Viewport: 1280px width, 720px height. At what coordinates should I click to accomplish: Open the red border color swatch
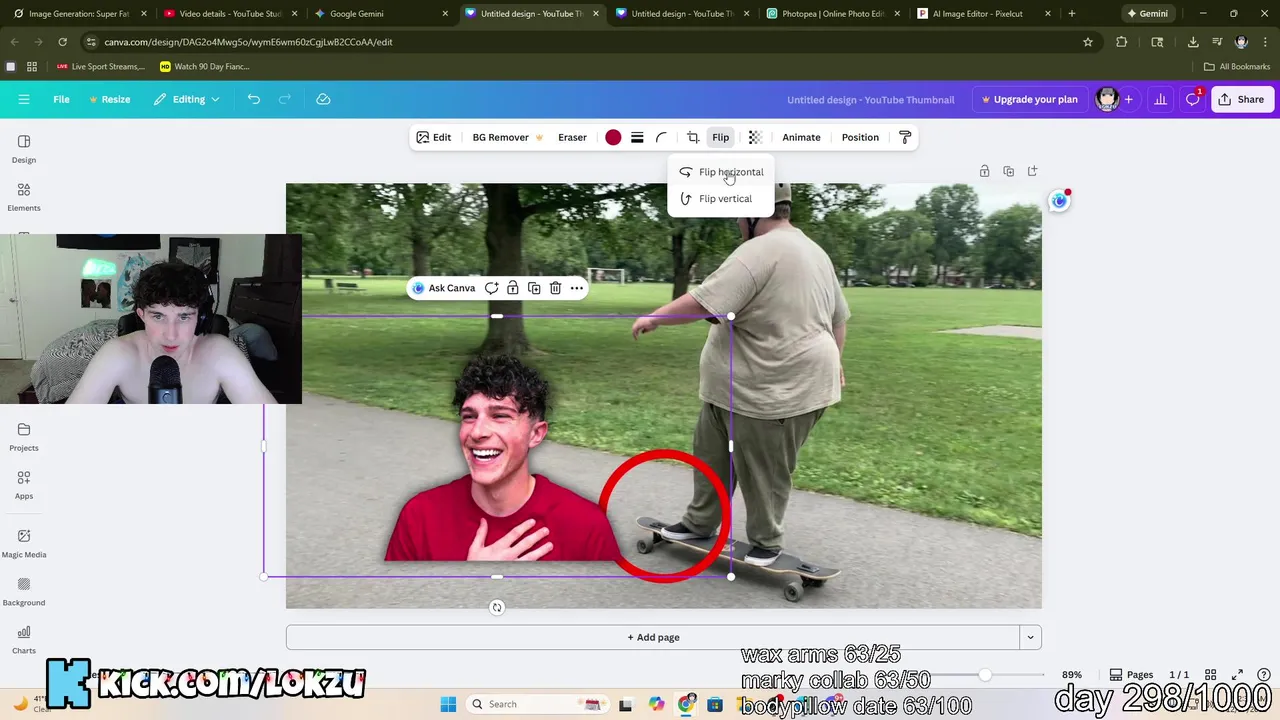pos(613,137)
